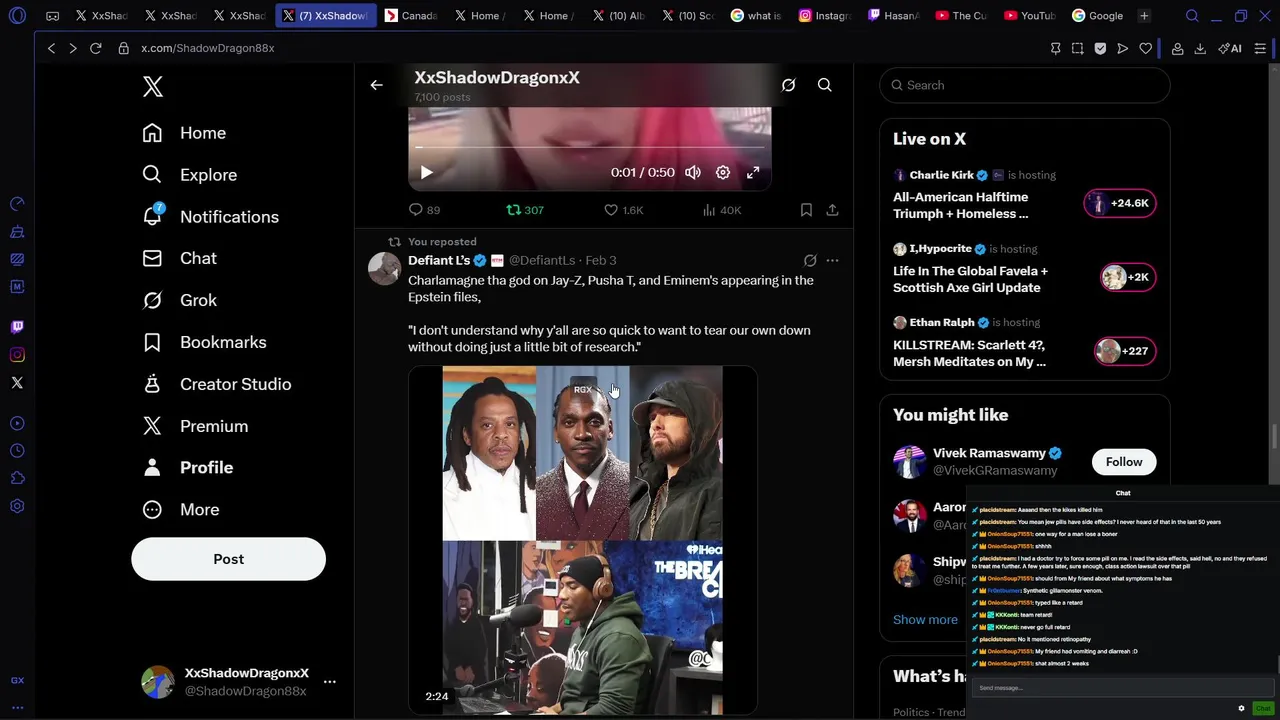1280x720 pixels.
Task: Play the 0:50 video
Action: tap(426, 172)
